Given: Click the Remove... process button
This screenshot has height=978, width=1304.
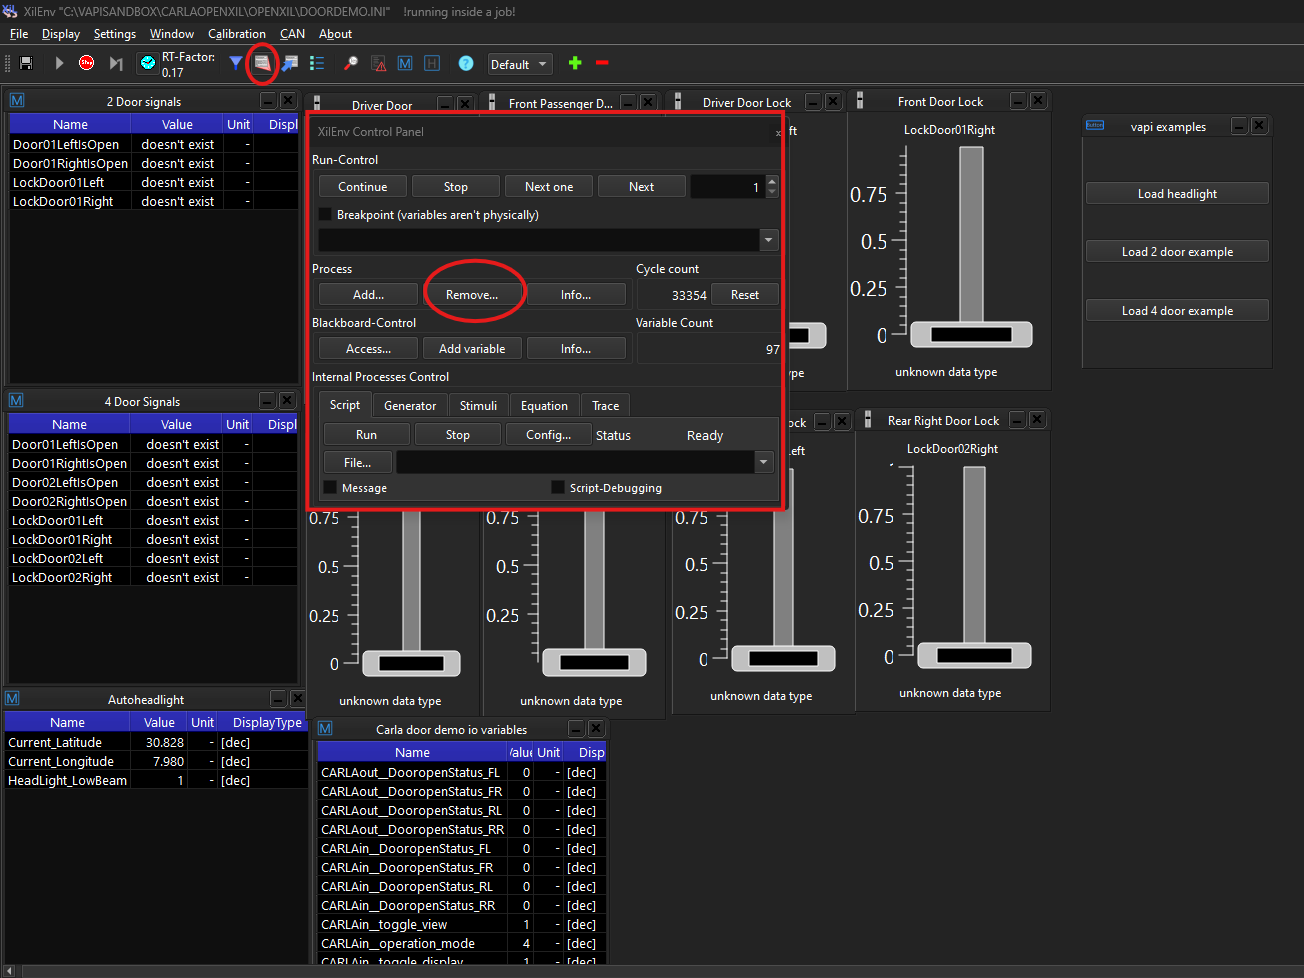Looking at the screenshot, I should click(472, 295).
